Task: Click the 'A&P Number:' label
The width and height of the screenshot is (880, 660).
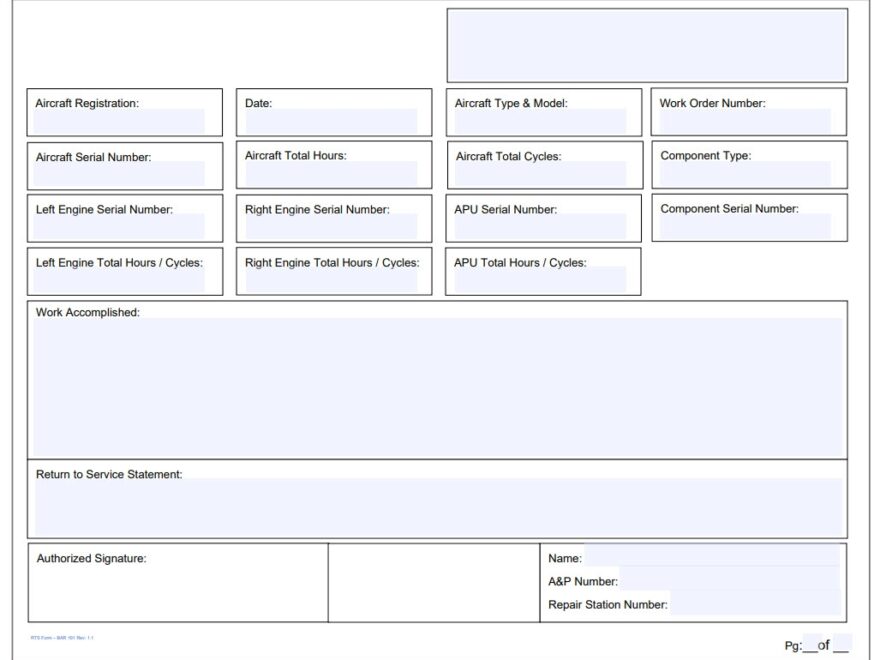Action: (583, 581)
